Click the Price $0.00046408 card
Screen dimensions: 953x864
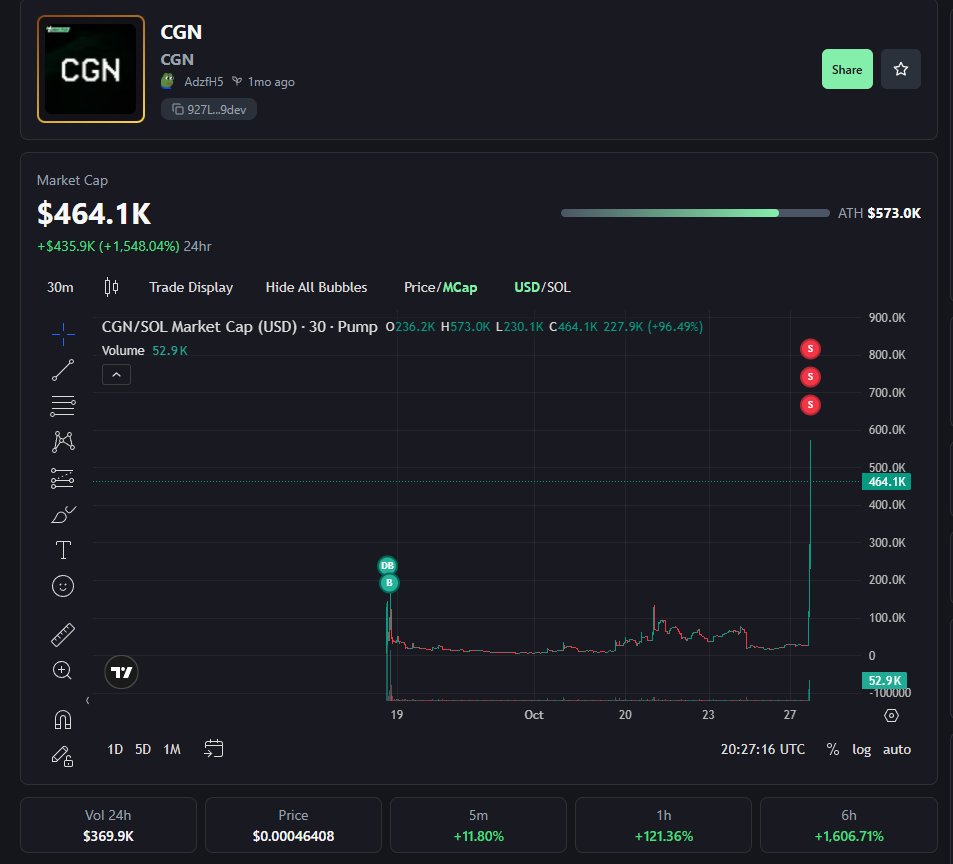(294, 825)
